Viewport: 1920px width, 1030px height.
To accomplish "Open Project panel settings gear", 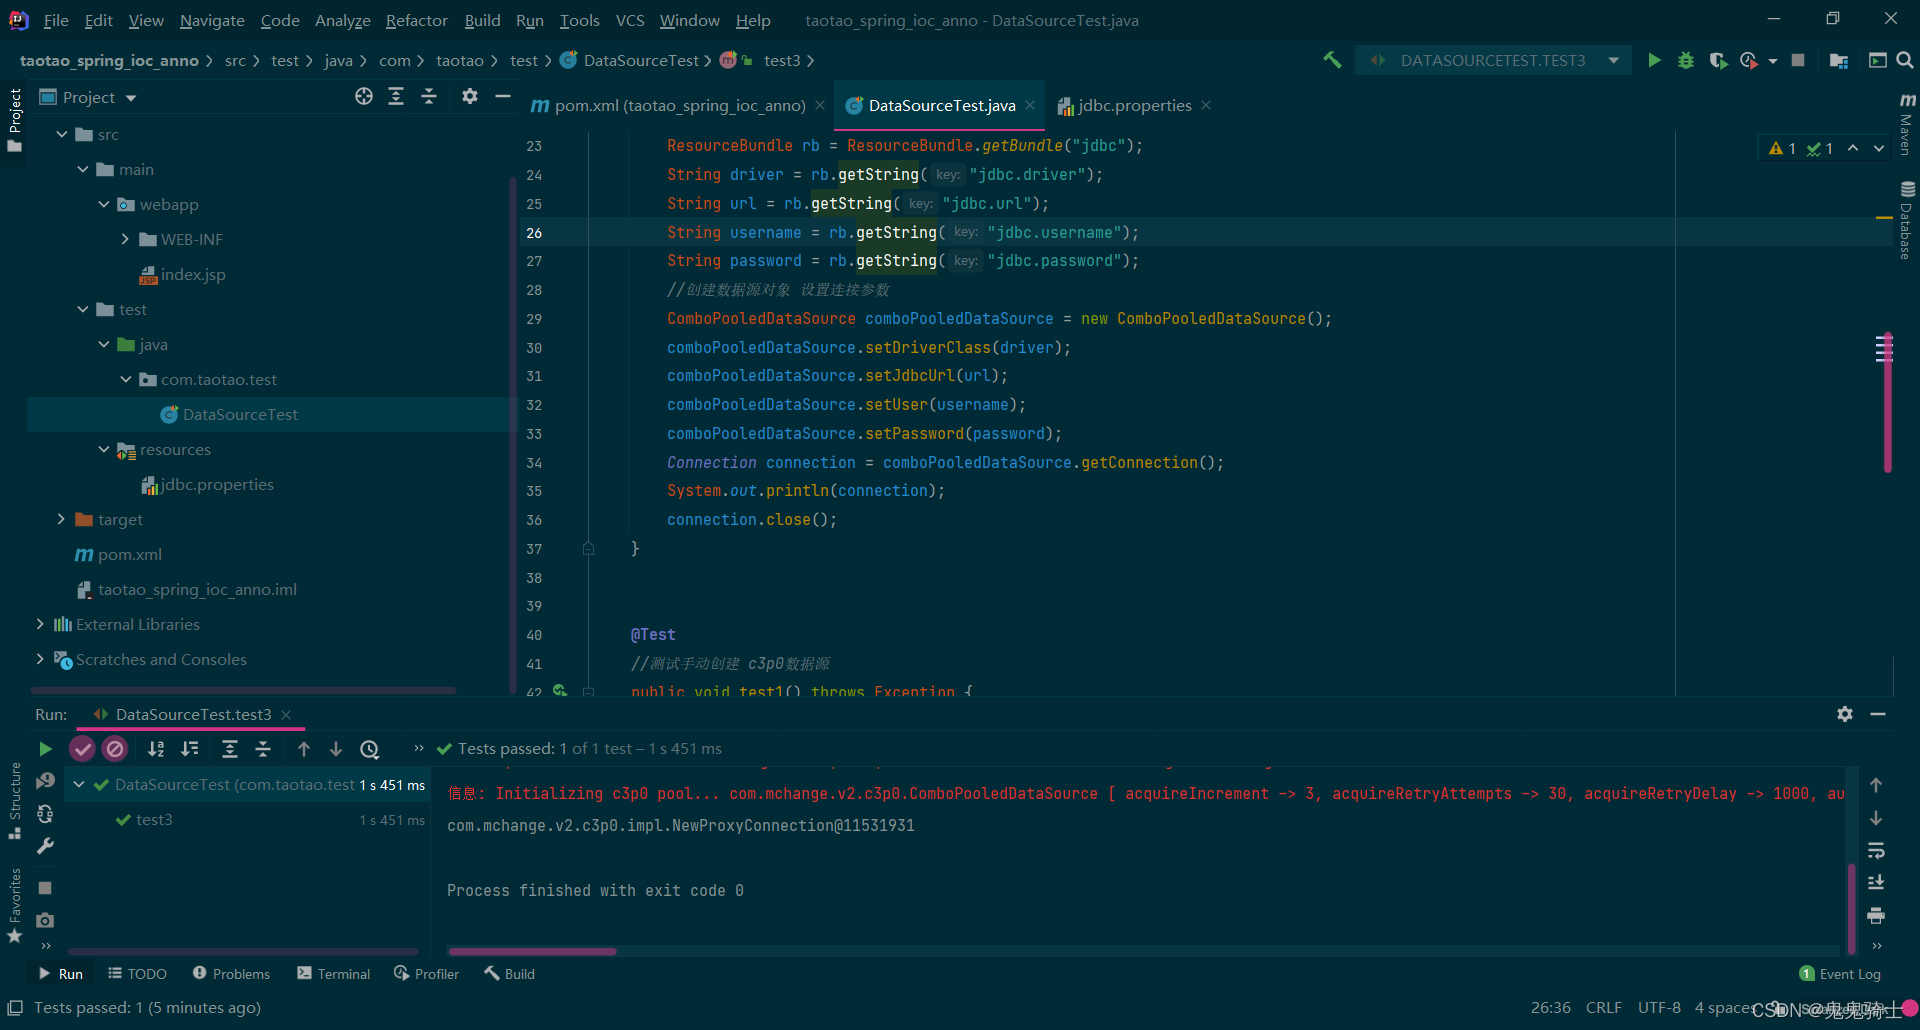I will (470, 96).
